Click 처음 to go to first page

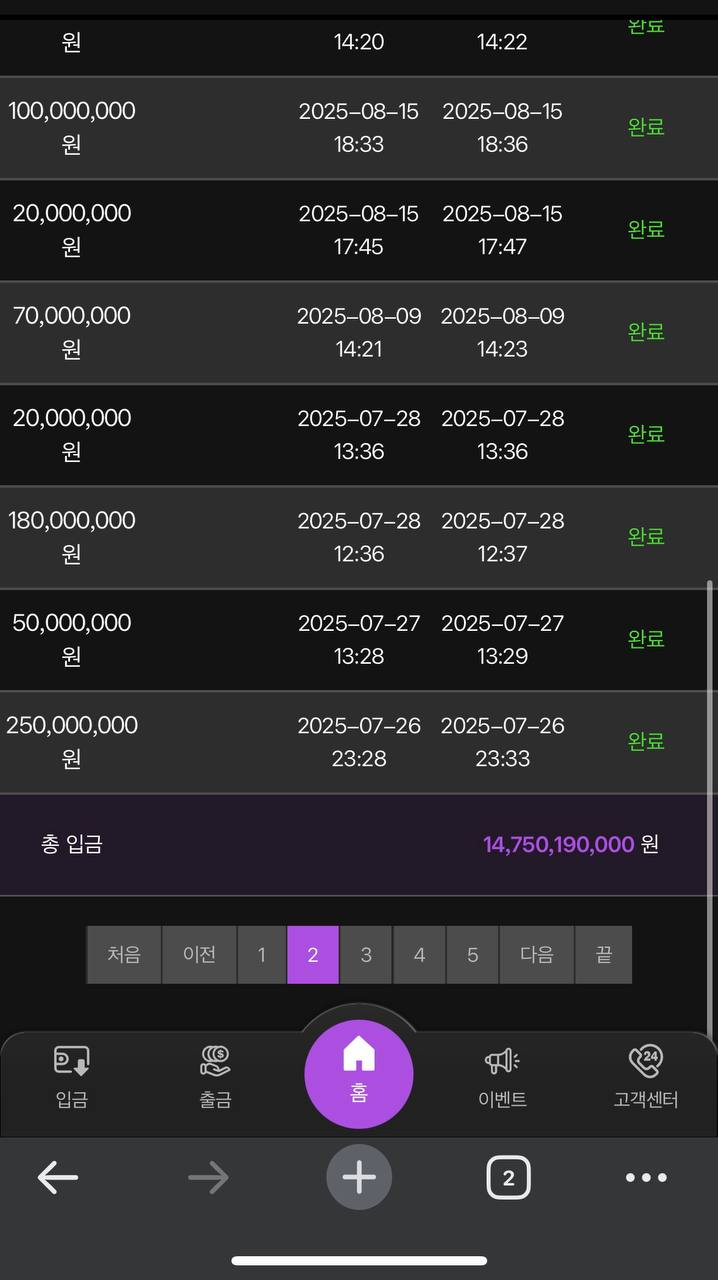124,955
